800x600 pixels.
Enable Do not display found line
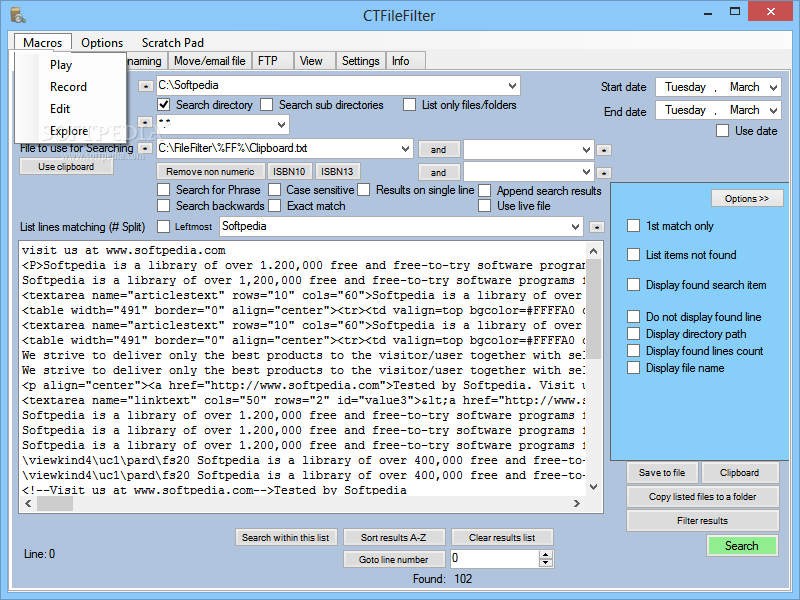coord(633,317)
